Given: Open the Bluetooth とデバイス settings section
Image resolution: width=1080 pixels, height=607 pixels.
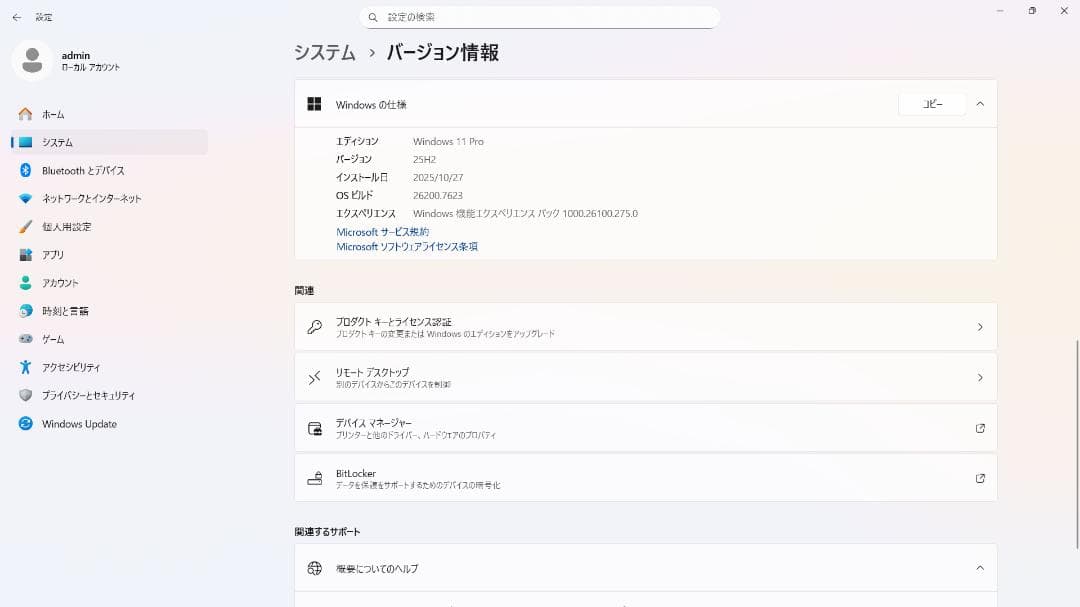Looking at the screenshot, I should pos(81,171).
